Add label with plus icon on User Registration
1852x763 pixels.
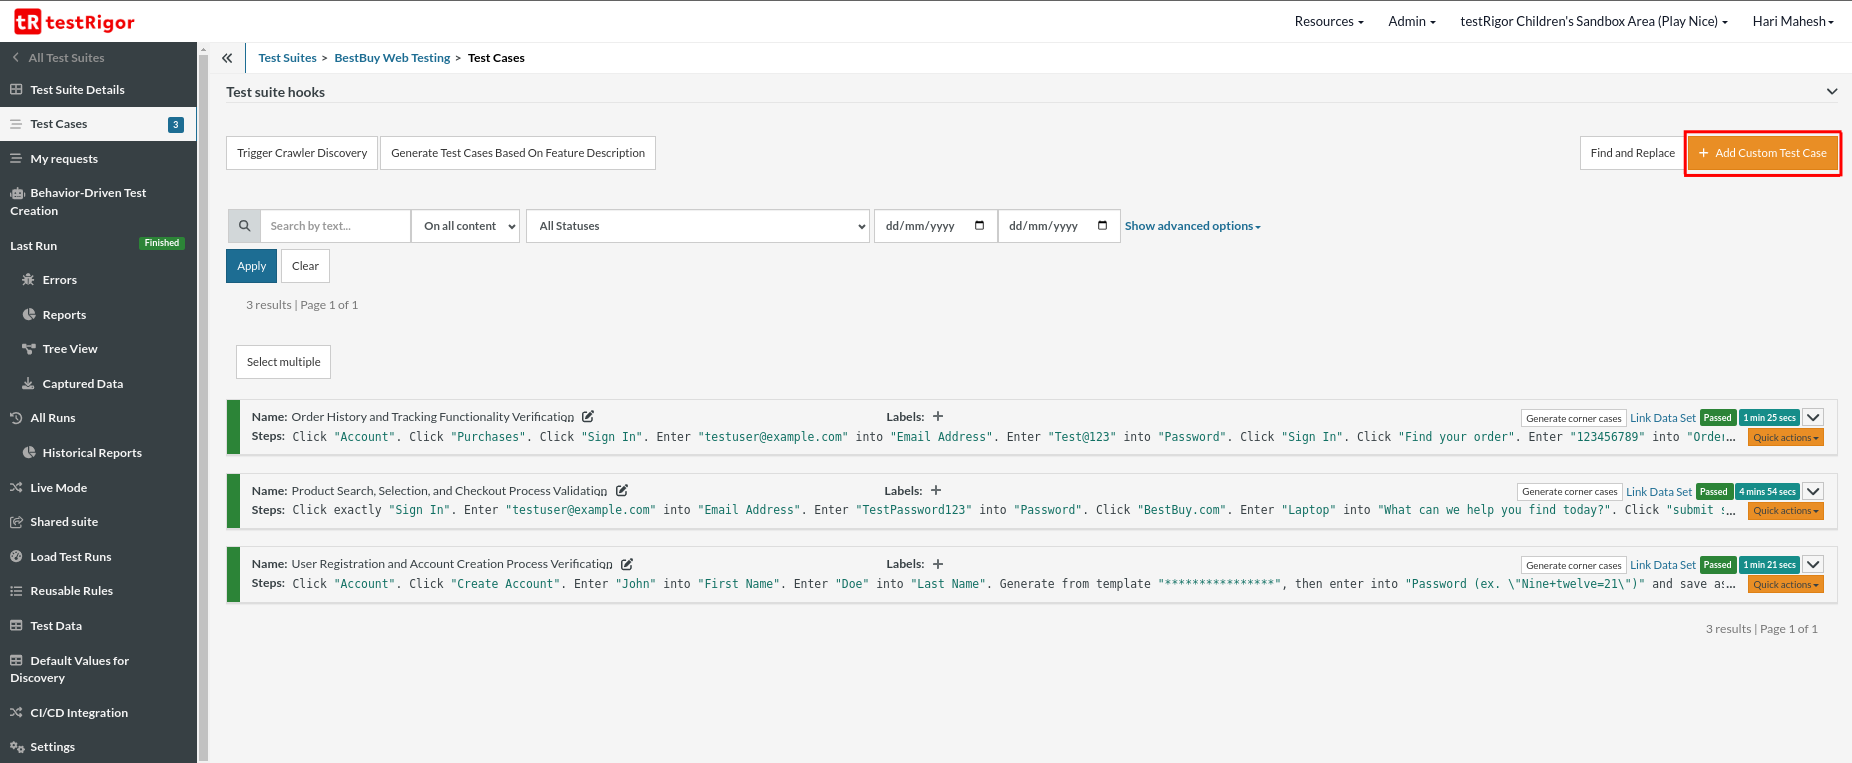click(938, 564)
